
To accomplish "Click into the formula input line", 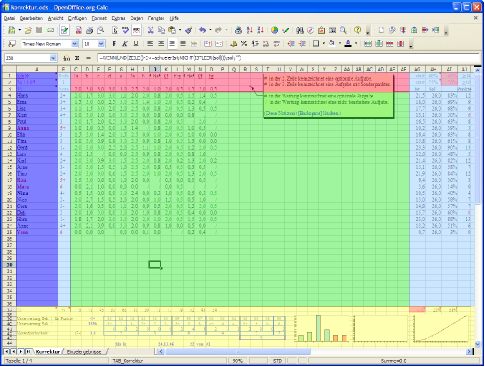I will (288, 58).
